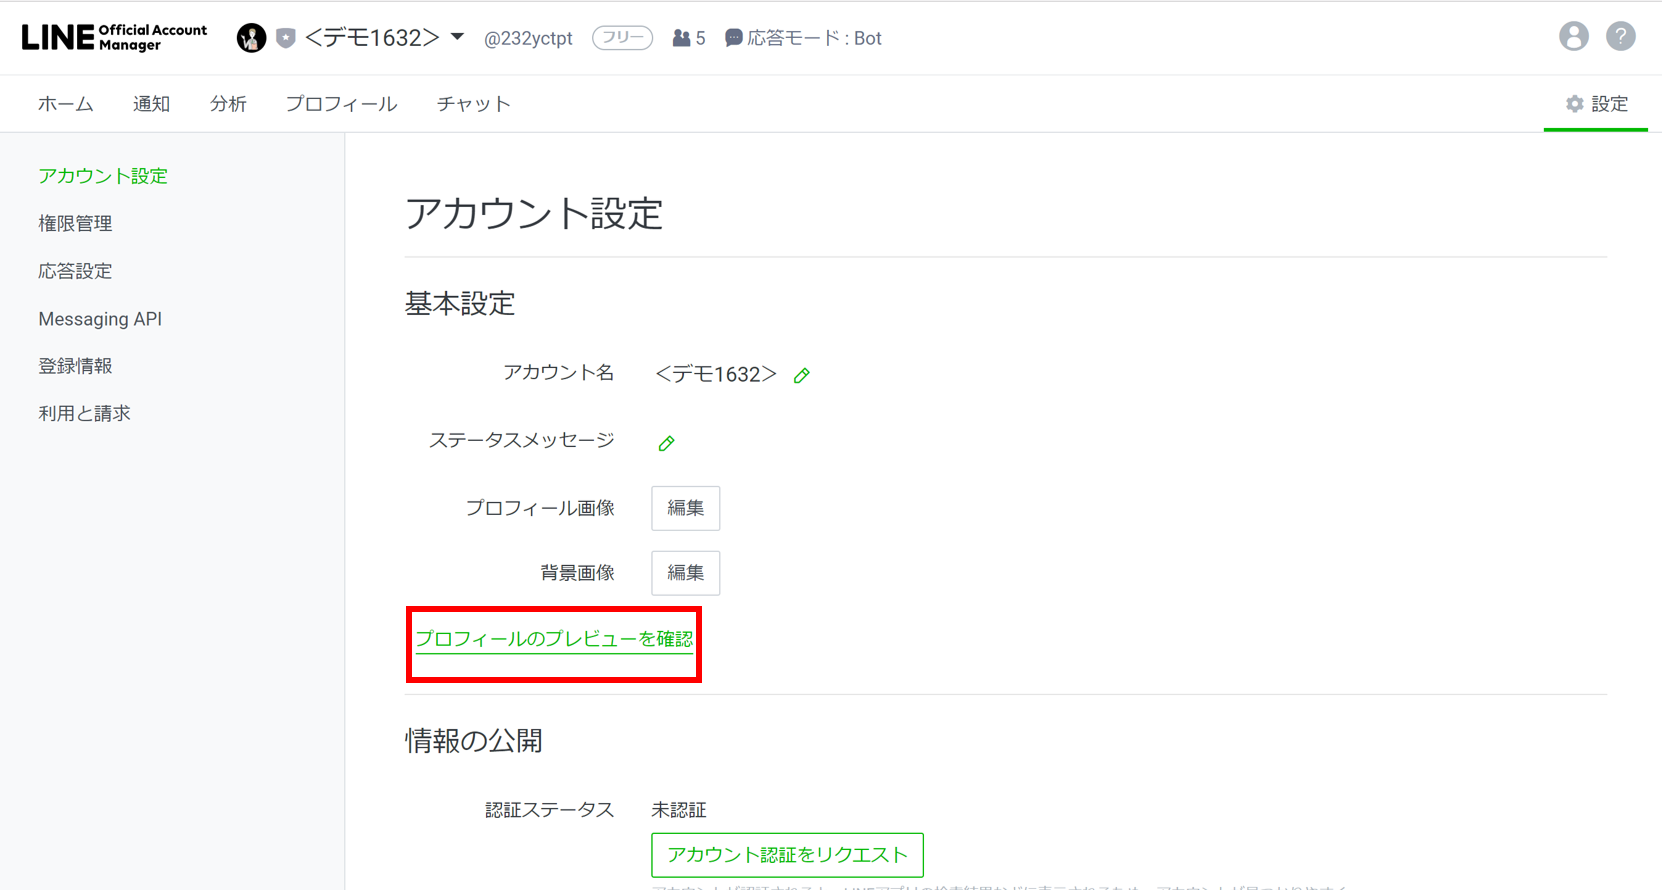Open the 分析 tab
Viewport: 1662px width, 890px height.
tap(228, 104)
